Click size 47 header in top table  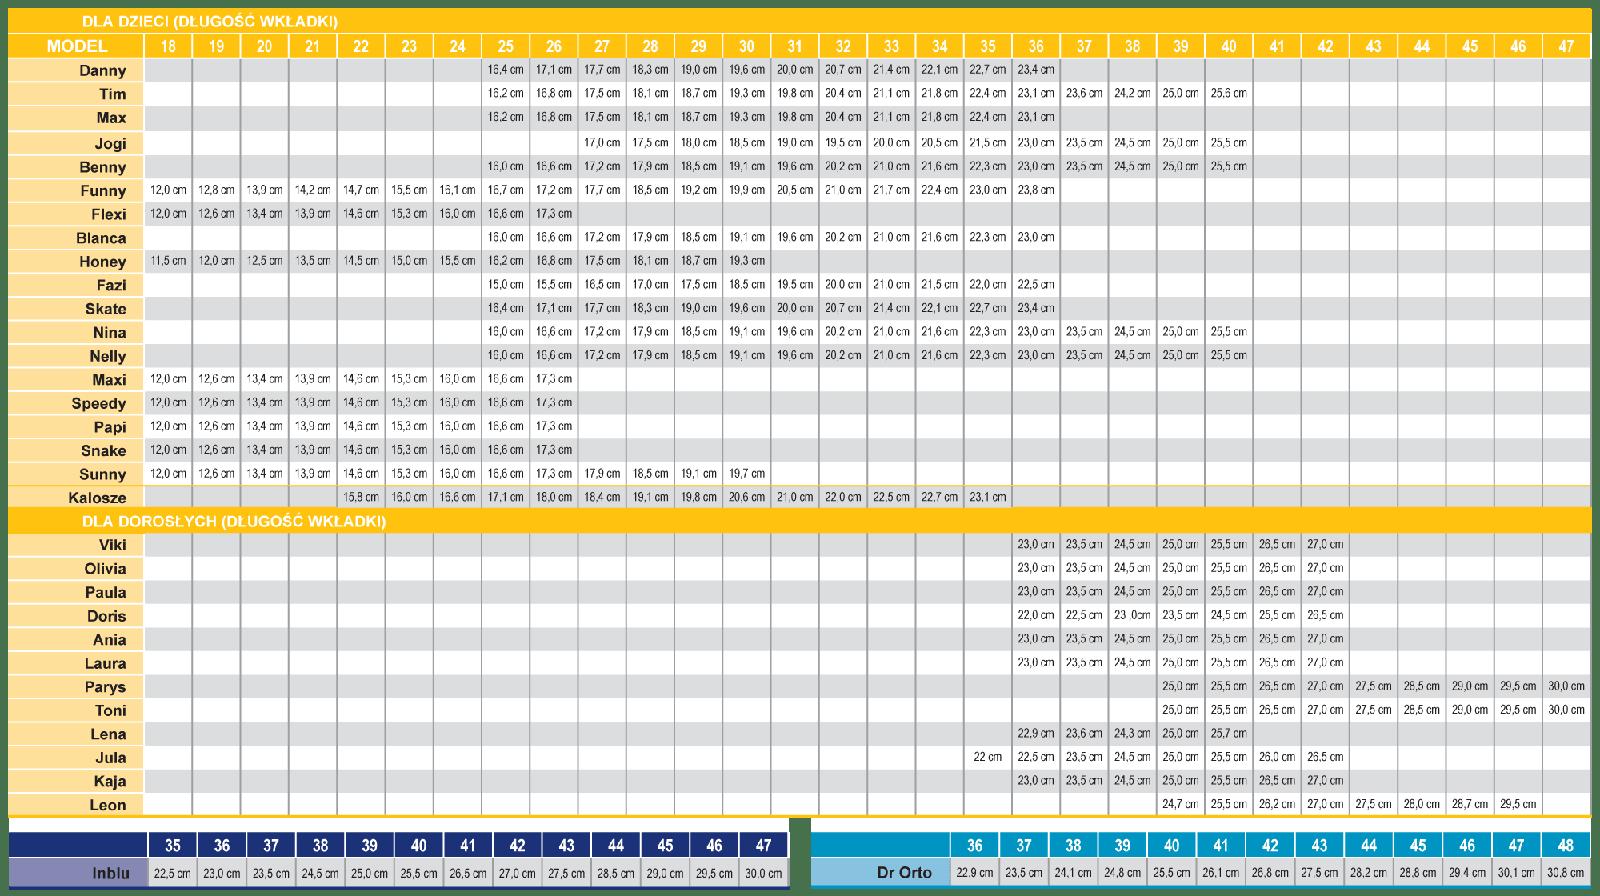(1566, 46)
